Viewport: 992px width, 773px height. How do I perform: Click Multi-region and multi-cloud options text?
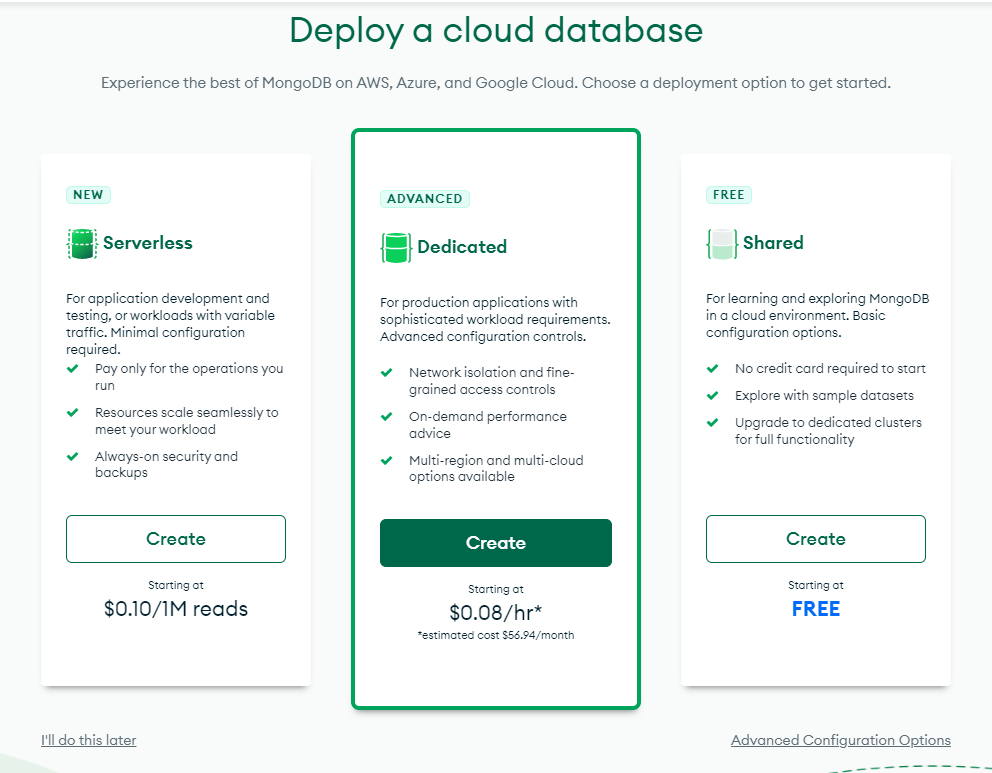point(496,468)
